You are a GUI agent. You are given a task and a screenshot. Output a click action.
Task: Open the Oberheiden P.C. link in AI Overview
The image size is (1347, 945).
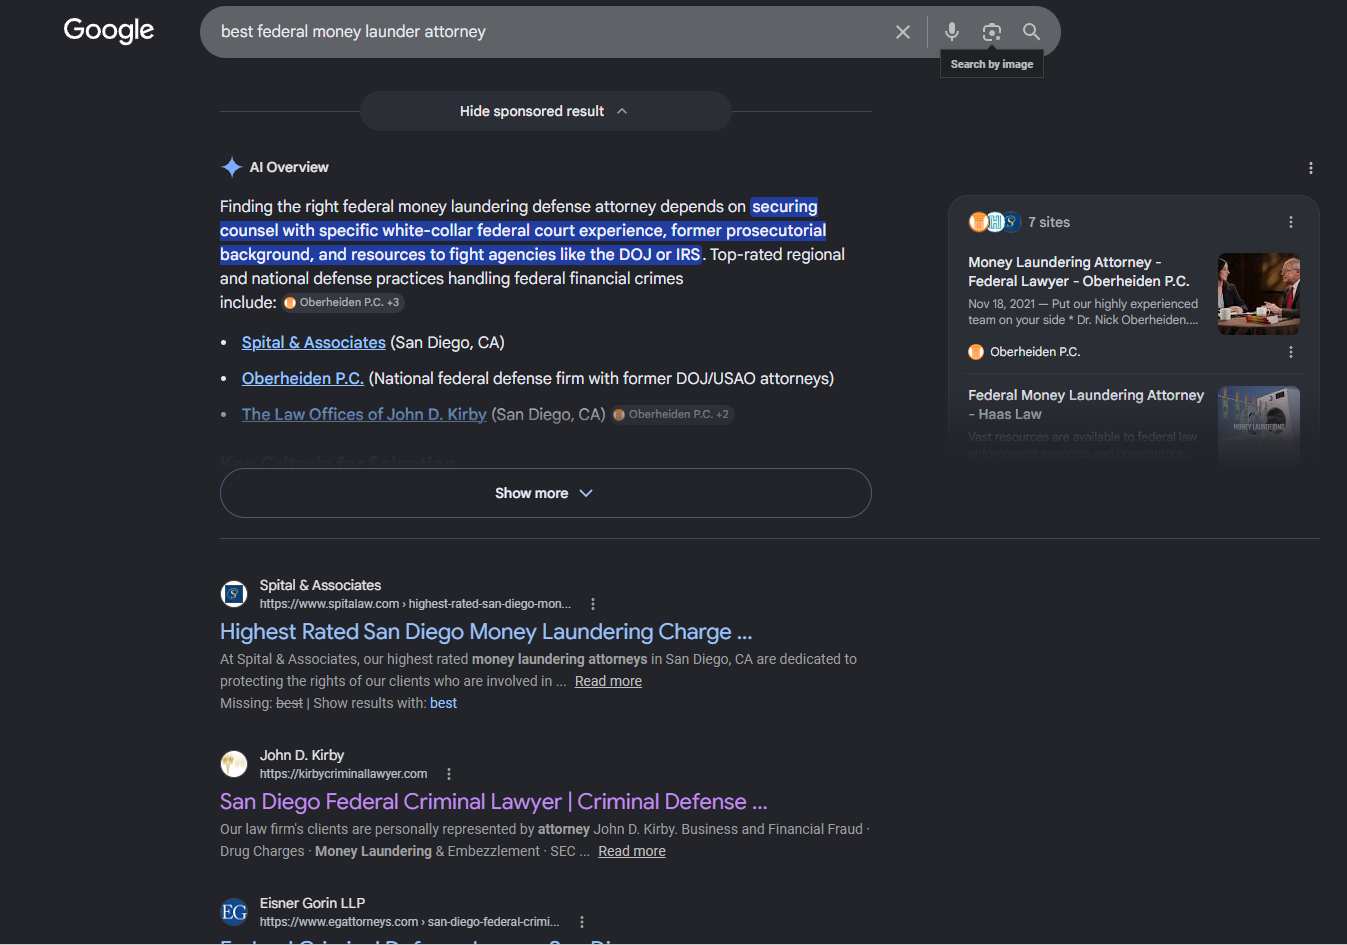click(x=303, y=379)
